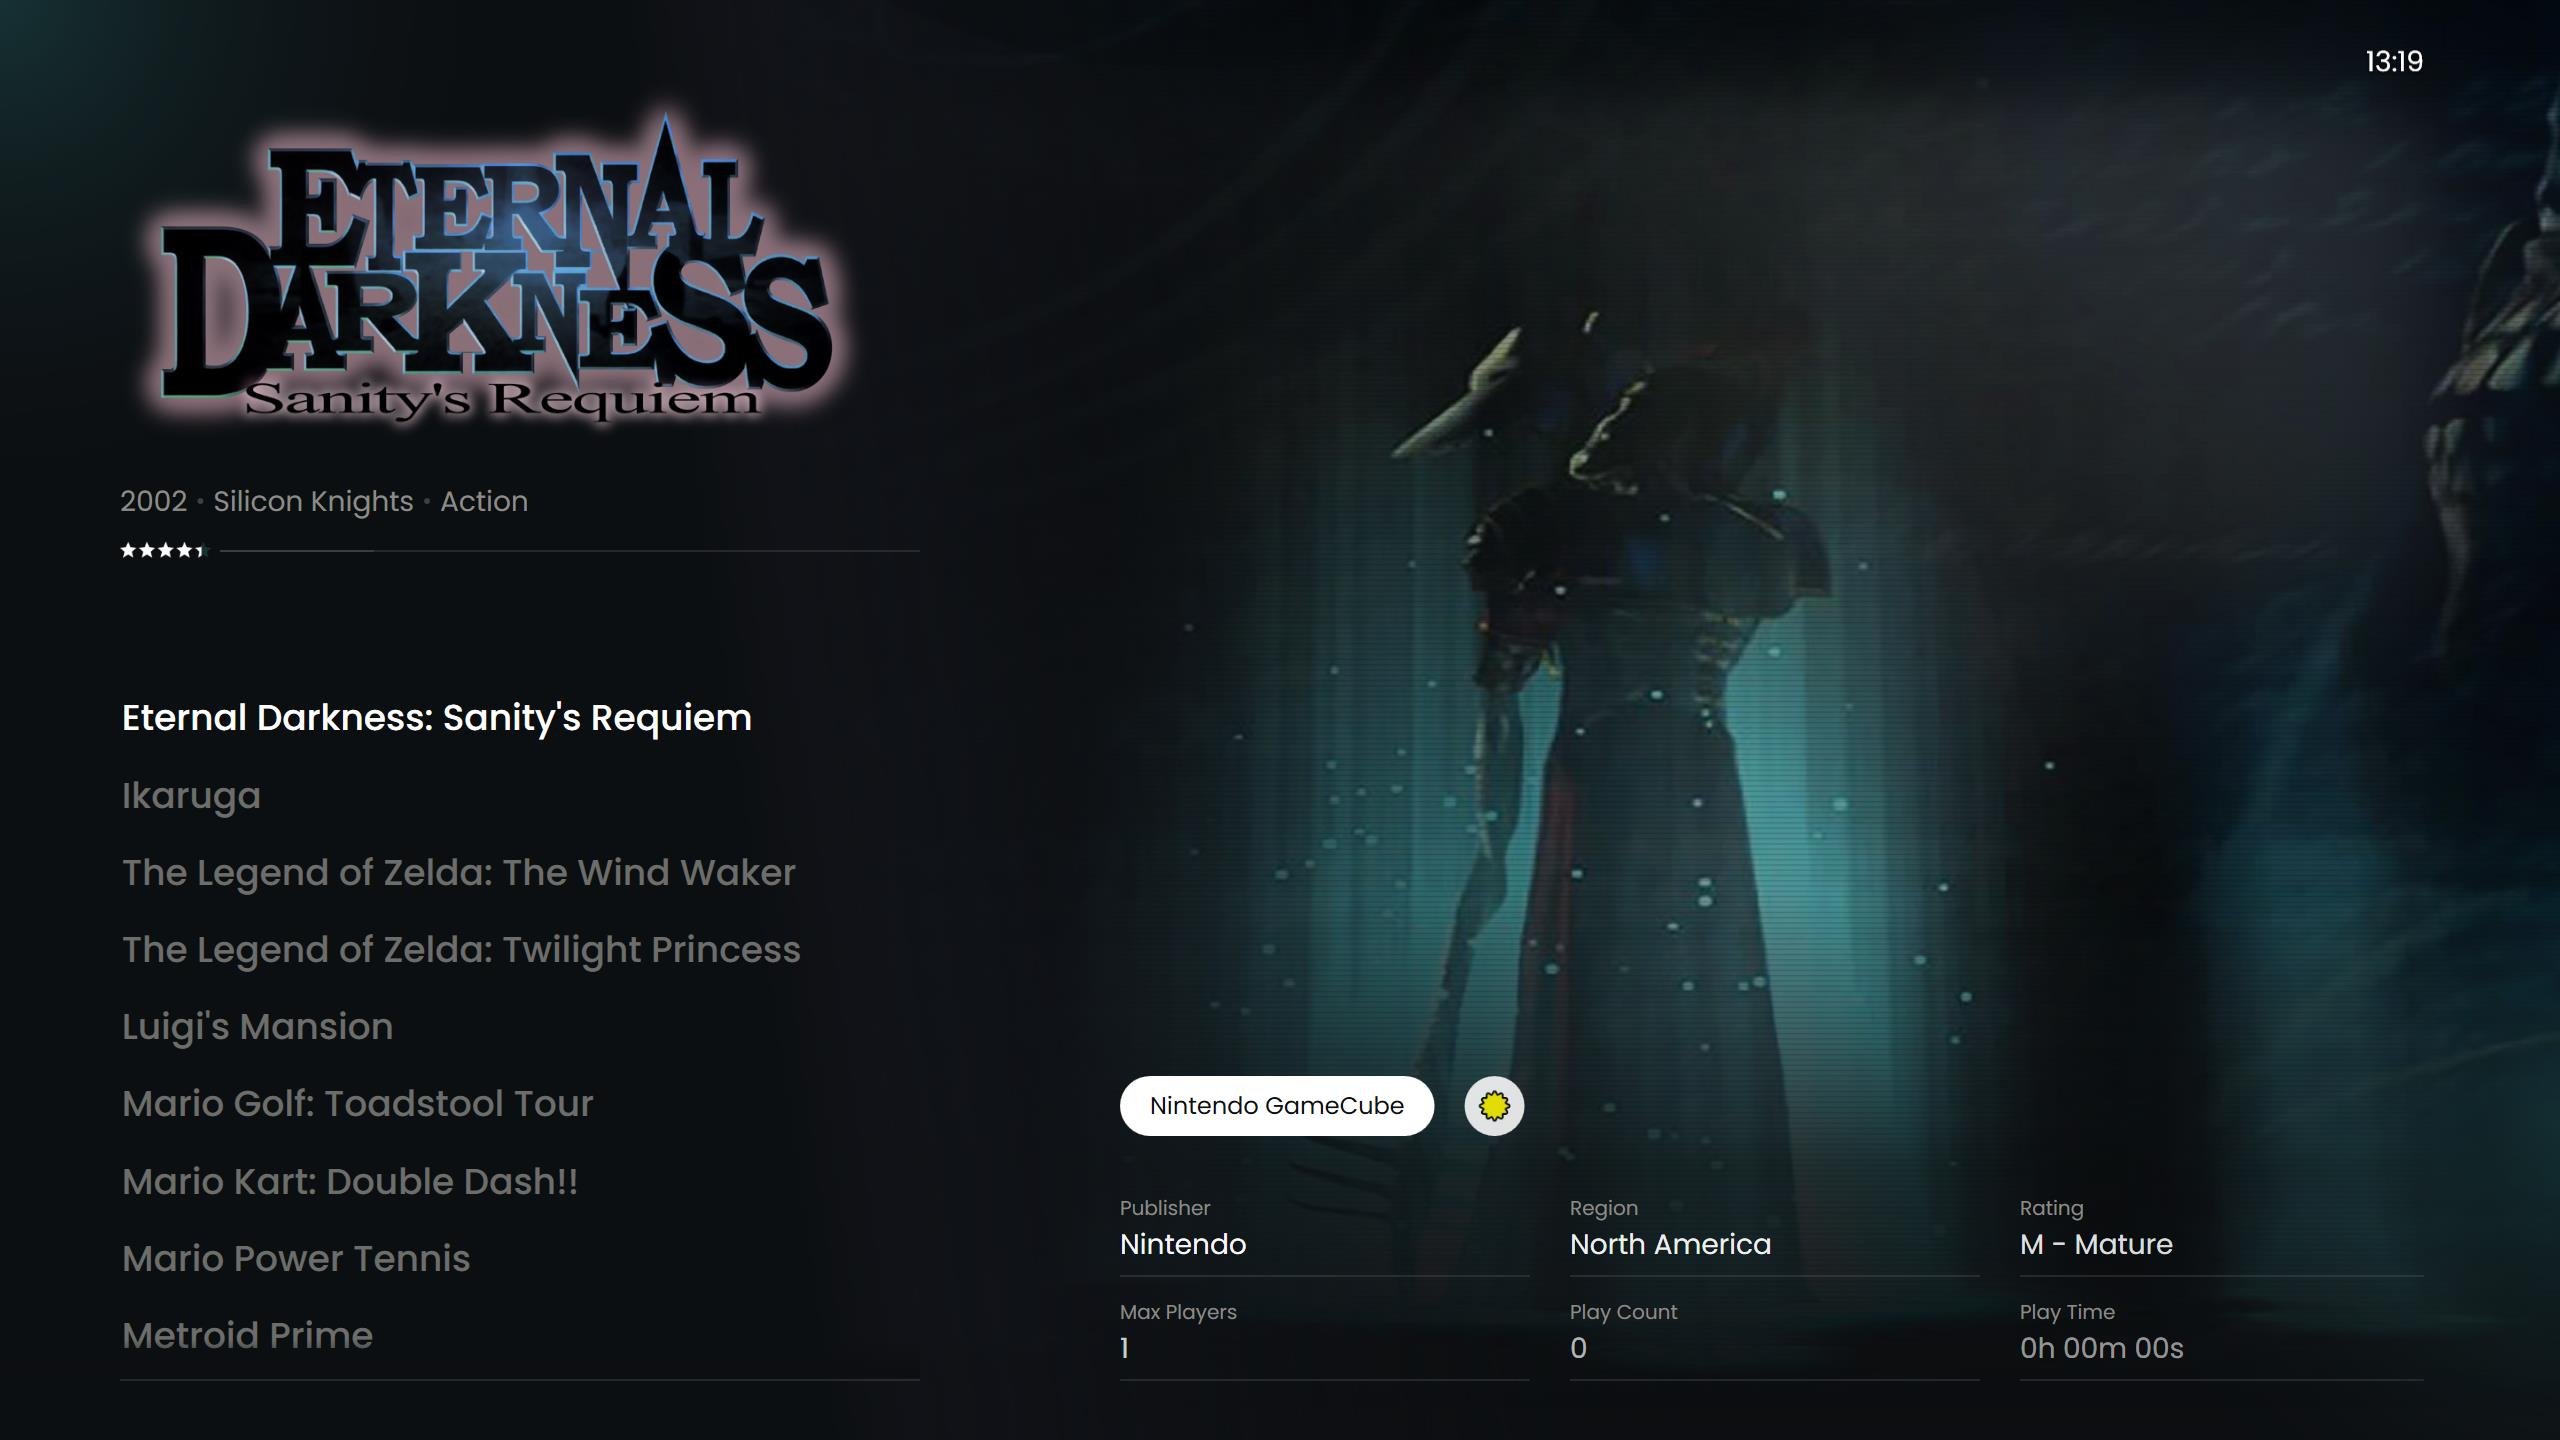Select Ikaruga in the game list
The image size is (2560, 1440).
tap(191, 796)
